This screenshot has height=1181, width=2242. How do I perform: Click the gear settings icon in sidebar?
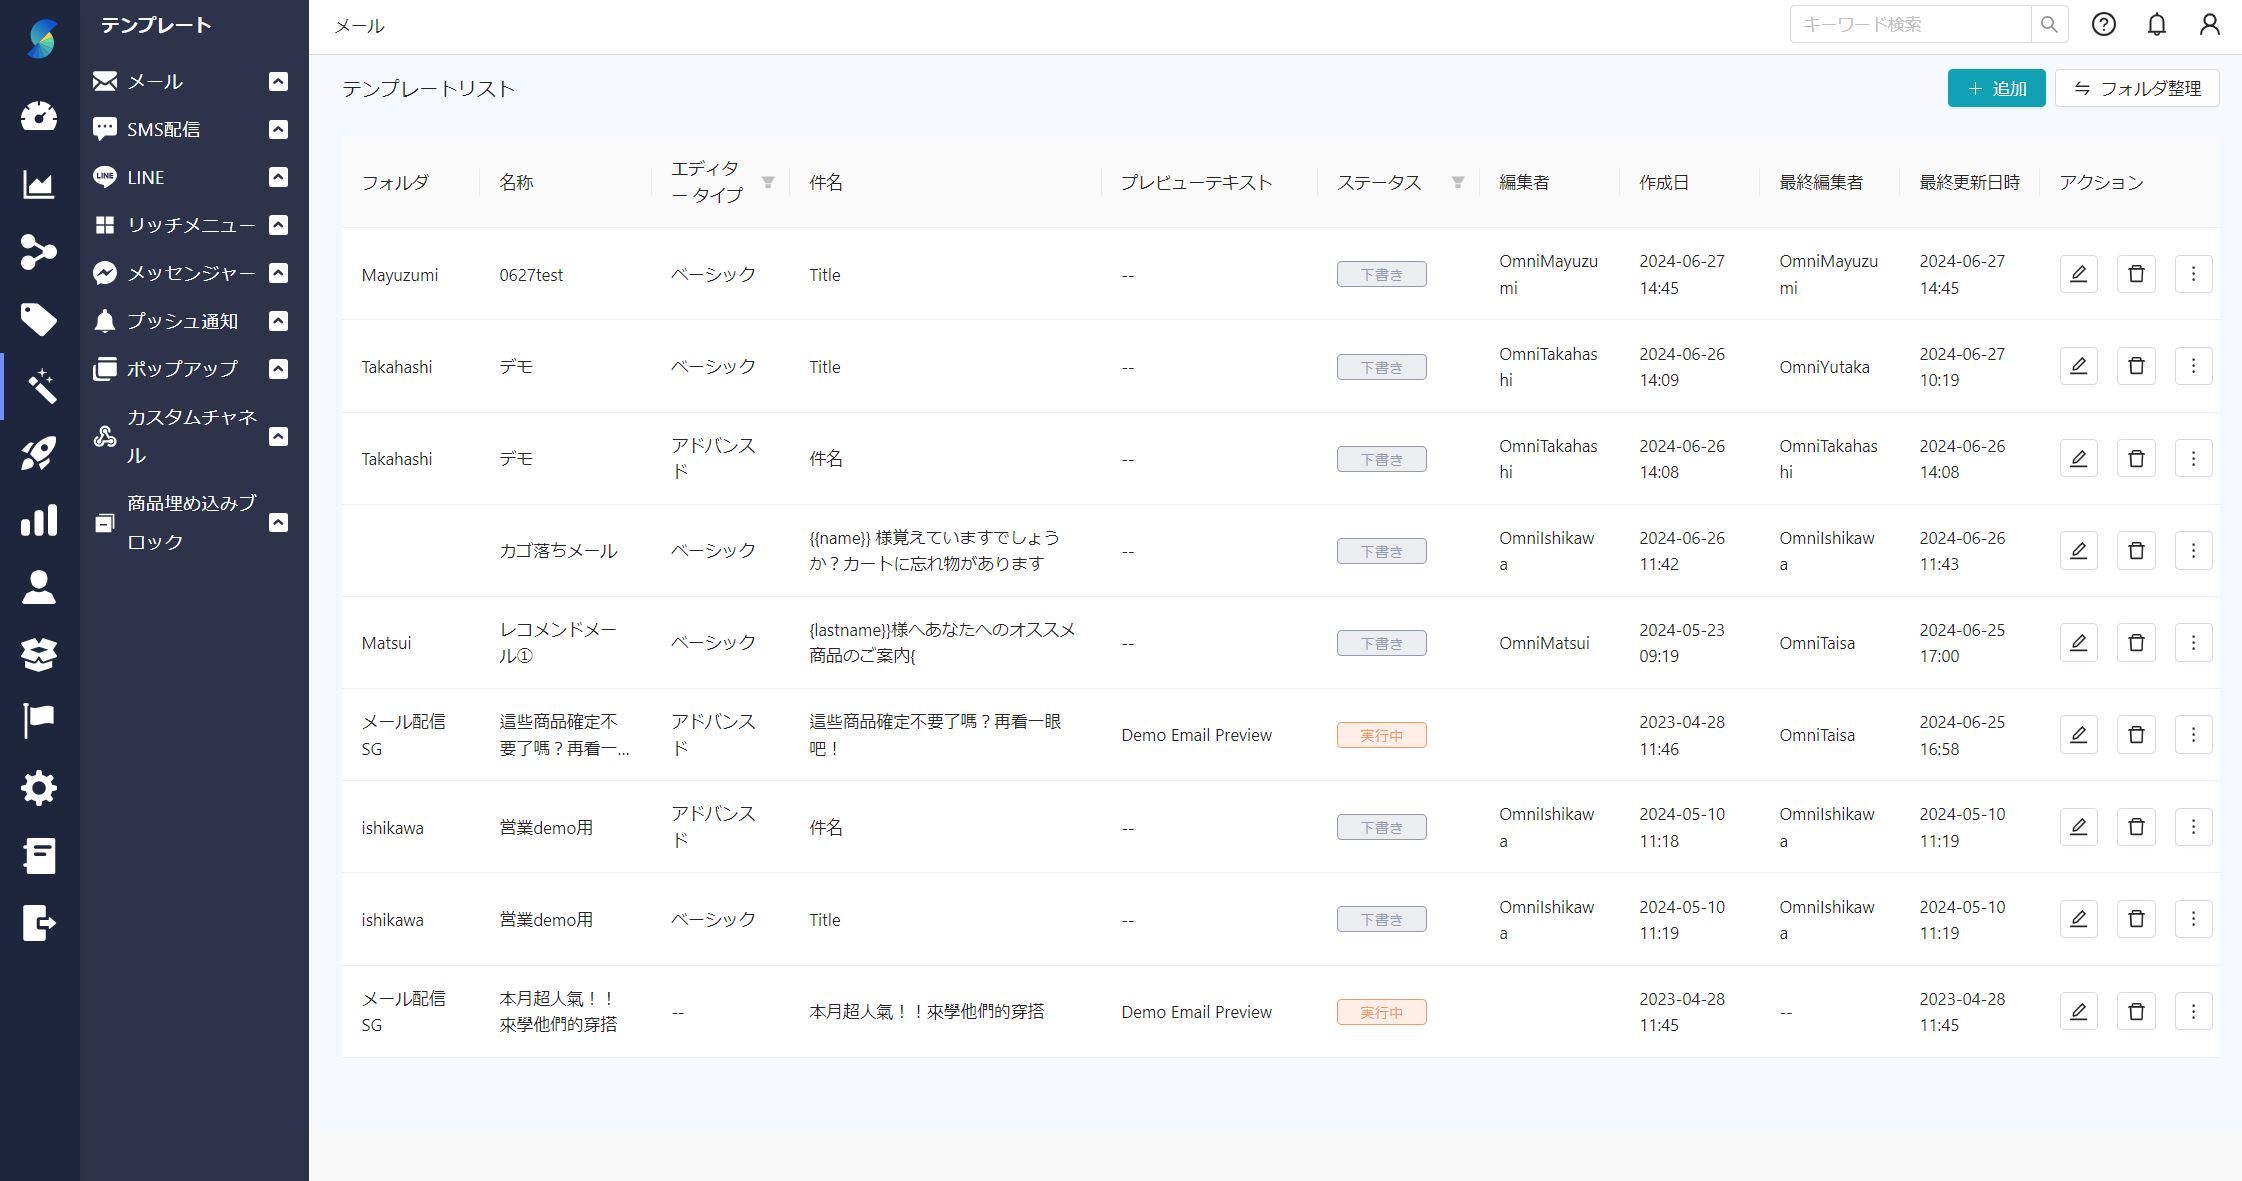pyautogui.click(x=39, y=788)
